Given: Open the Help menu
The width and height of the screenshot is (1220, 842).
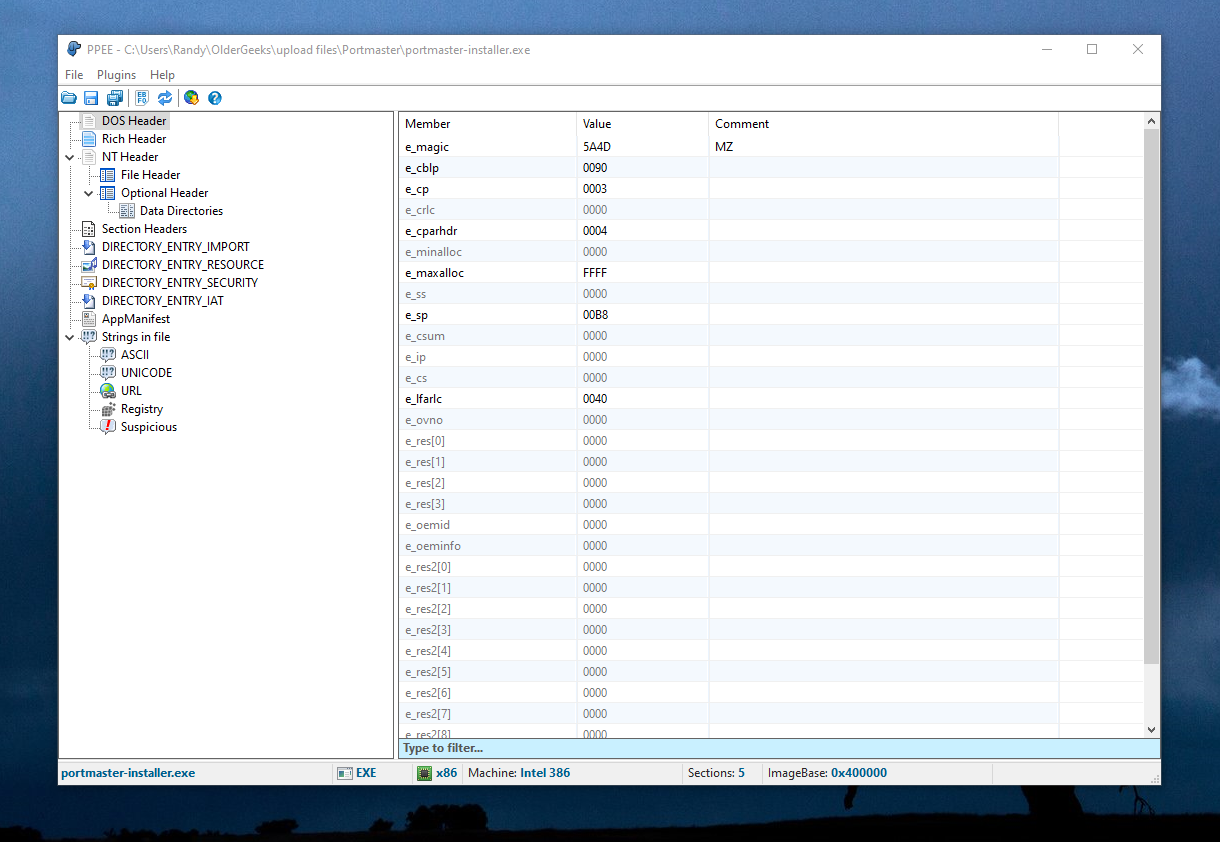Looking at the screenshot, I should coord(162,75).
